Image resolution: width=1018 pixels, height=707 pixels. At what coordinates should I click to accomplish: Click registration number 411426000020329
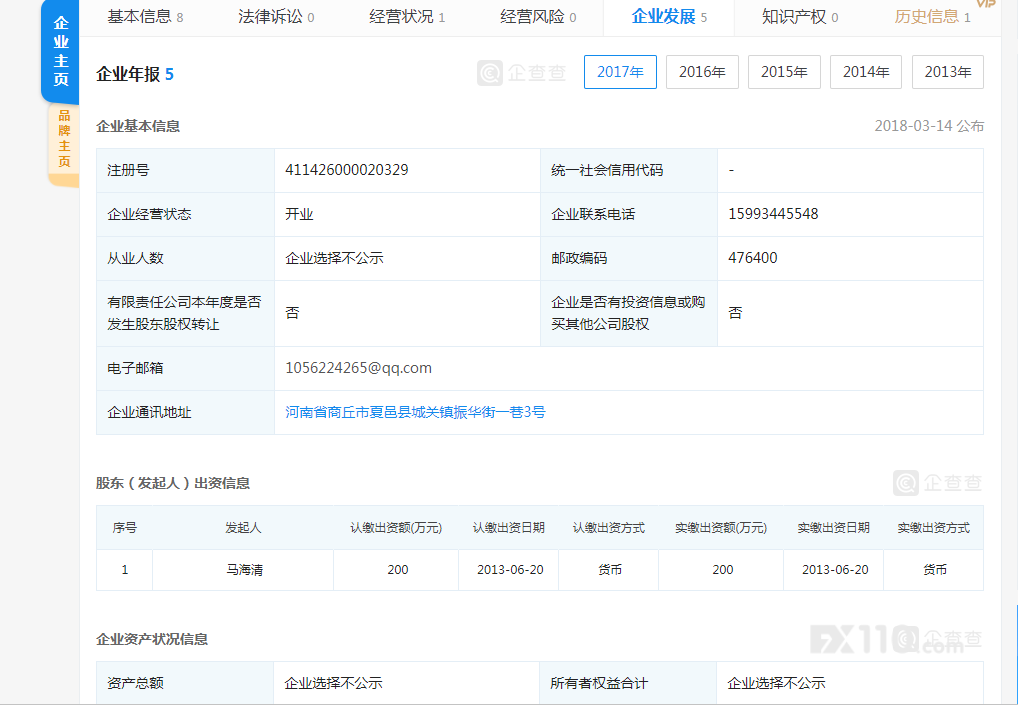[x=347, y=170]
